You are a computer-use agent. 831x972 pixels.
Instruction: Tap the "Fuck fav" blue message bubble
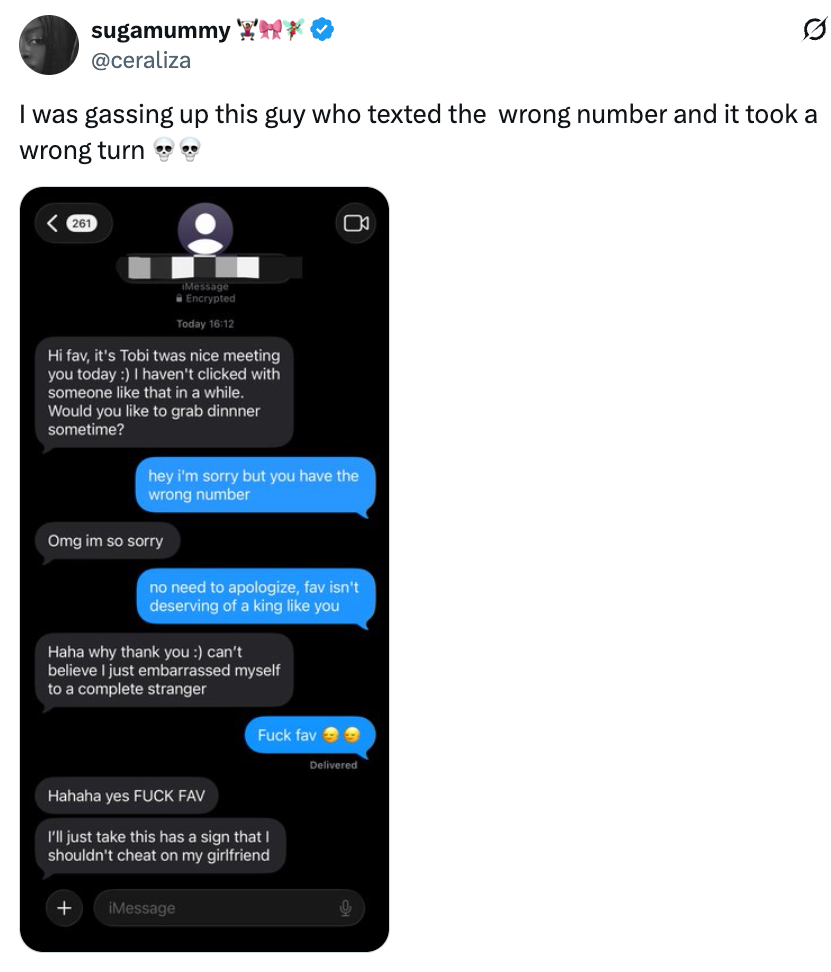click(310, 736)
